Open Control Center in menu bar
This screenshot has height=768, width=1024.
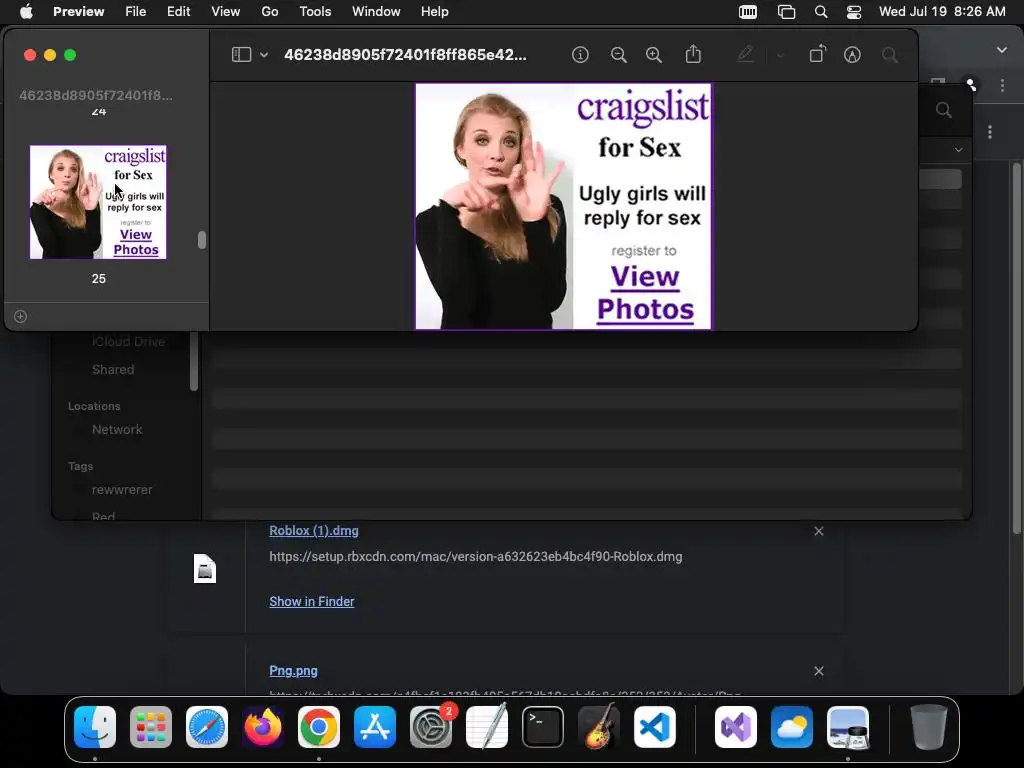pos(854,12)
